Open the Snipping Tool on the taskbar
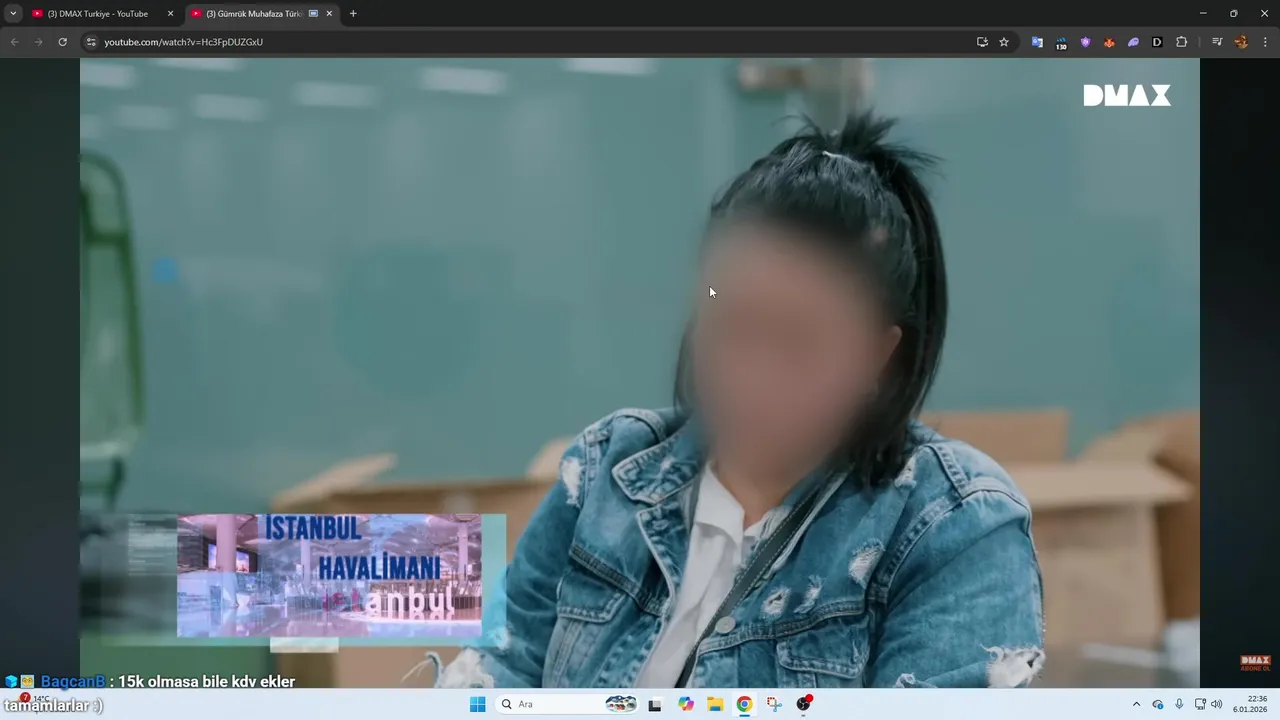The width and height of the screenshot is (1280, 720). pyautogui.click(x=774, y=704)
